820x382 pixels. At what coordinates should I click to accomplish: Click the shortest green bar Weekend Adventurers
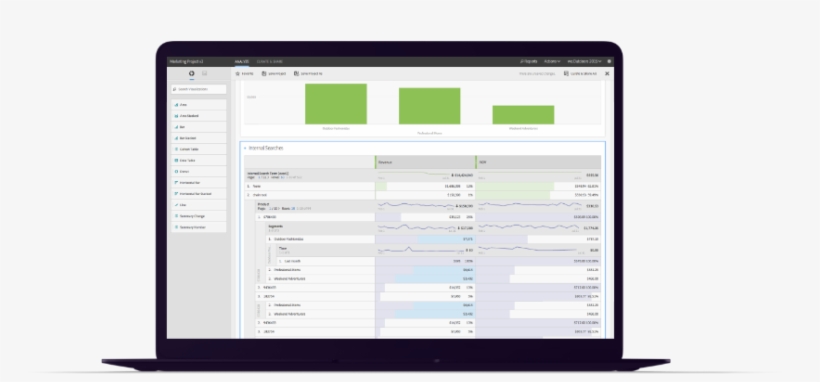point(523,115)
